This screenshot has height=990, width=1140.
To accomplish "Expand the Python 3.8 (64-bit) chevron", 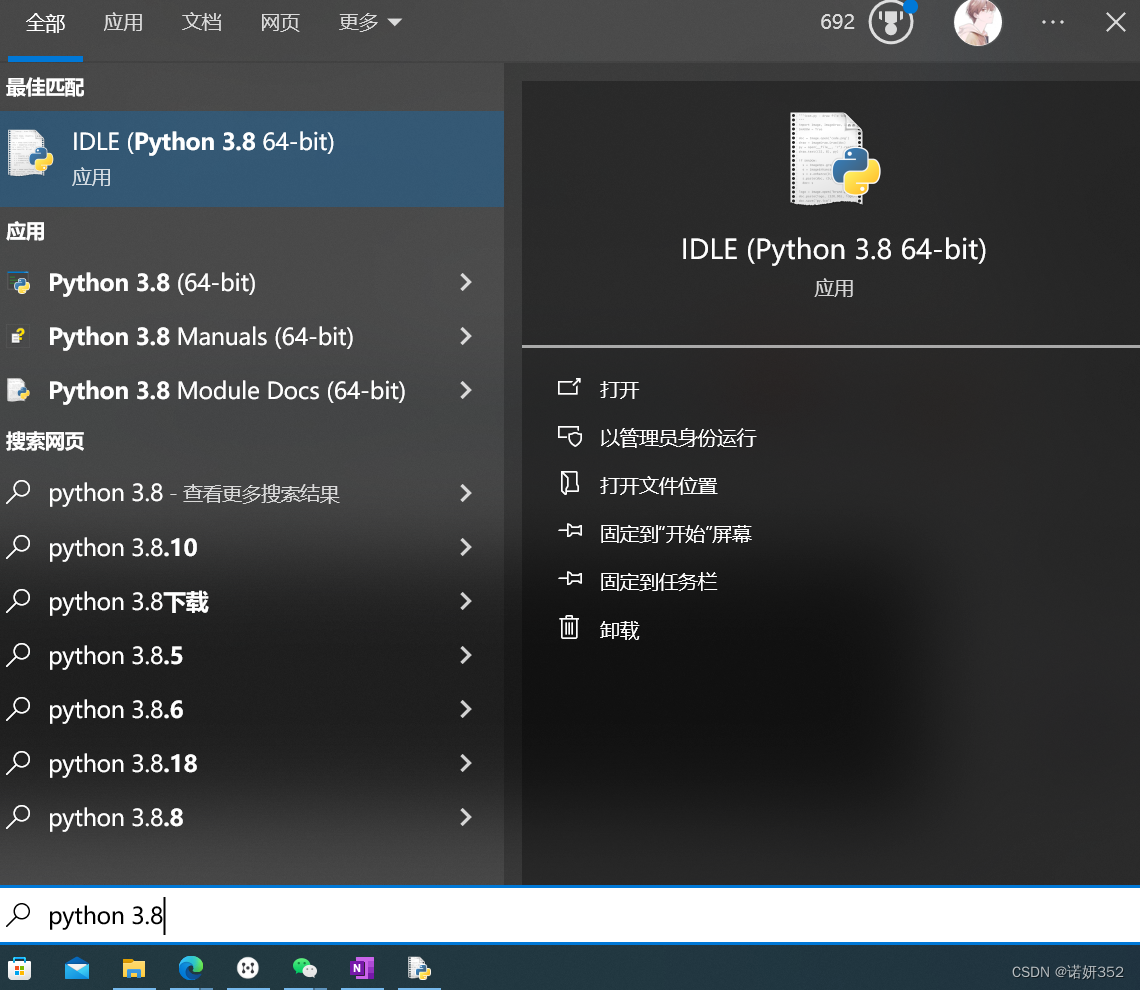I will coord(466,282).
